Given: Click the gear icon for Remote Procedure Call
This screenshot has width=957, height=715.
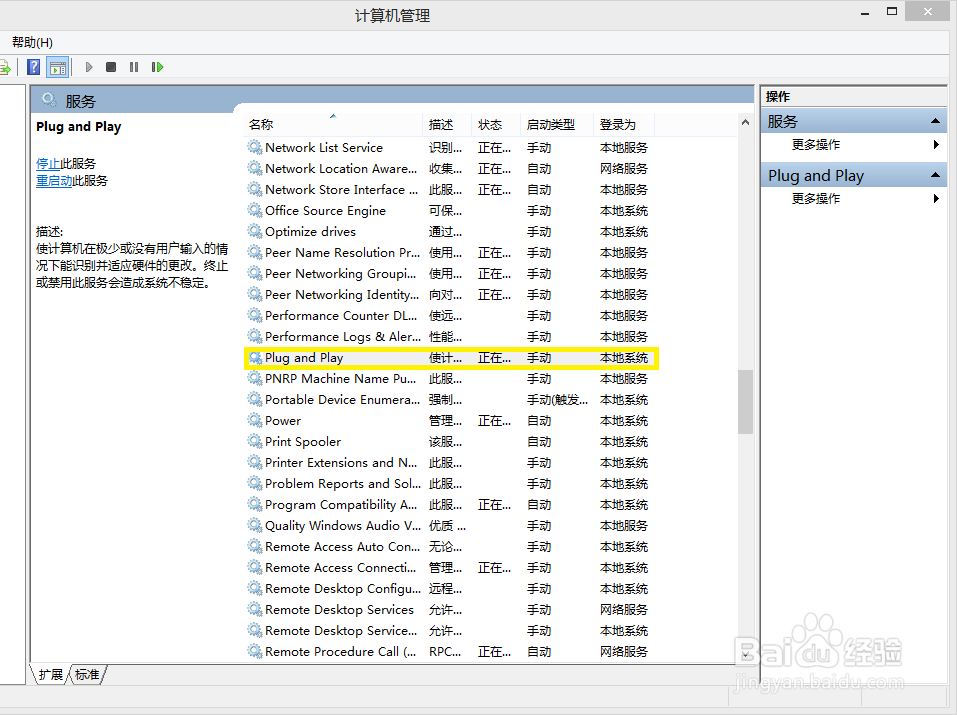Looking at the screenshot, I should click(x=255, y=651).
